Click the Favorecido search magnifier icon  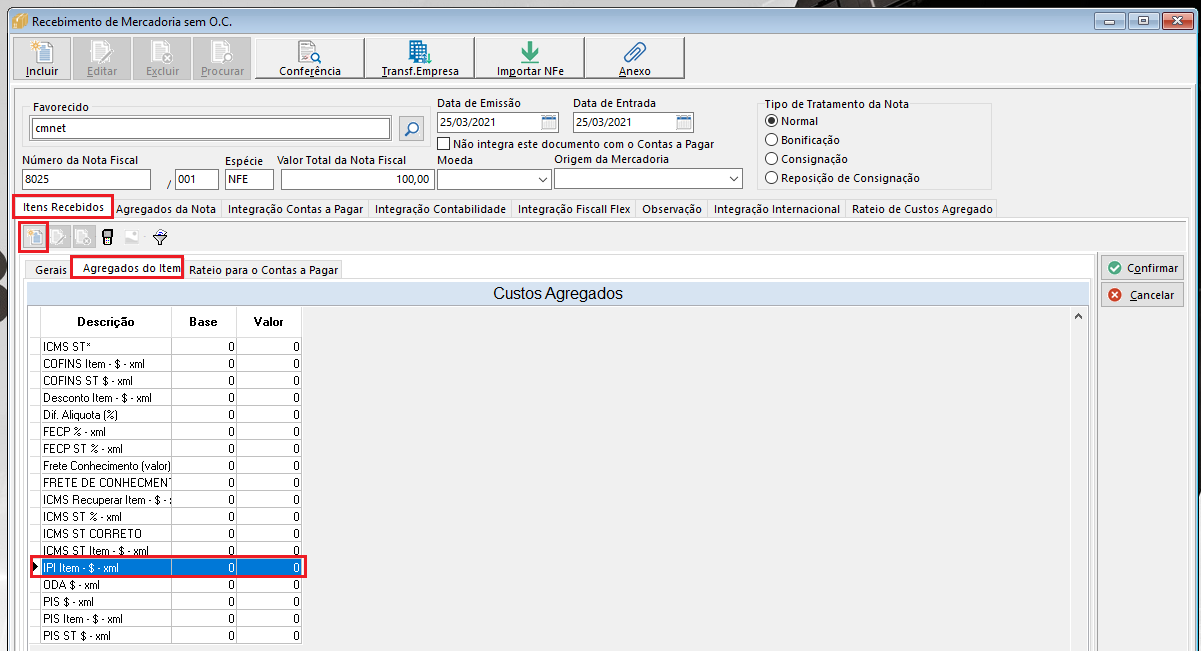411,128
